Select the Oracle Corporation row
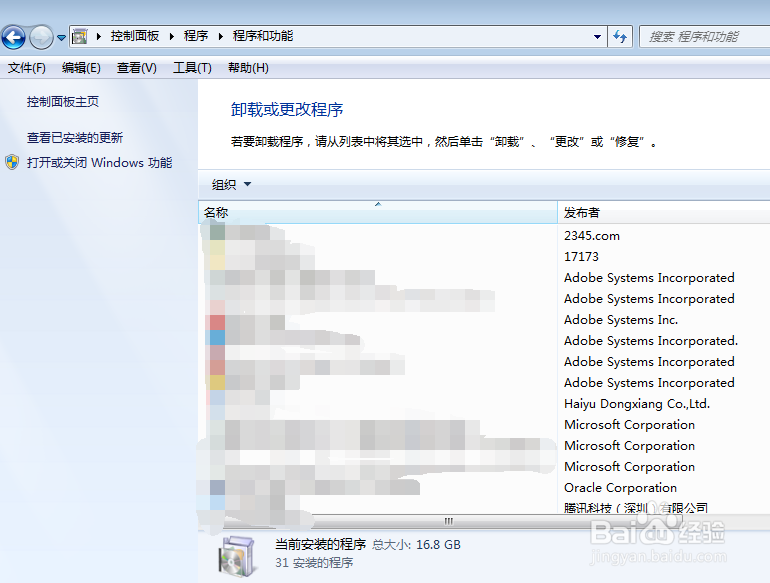The width and height of the screenshot is (770, 583). [484, 488]
